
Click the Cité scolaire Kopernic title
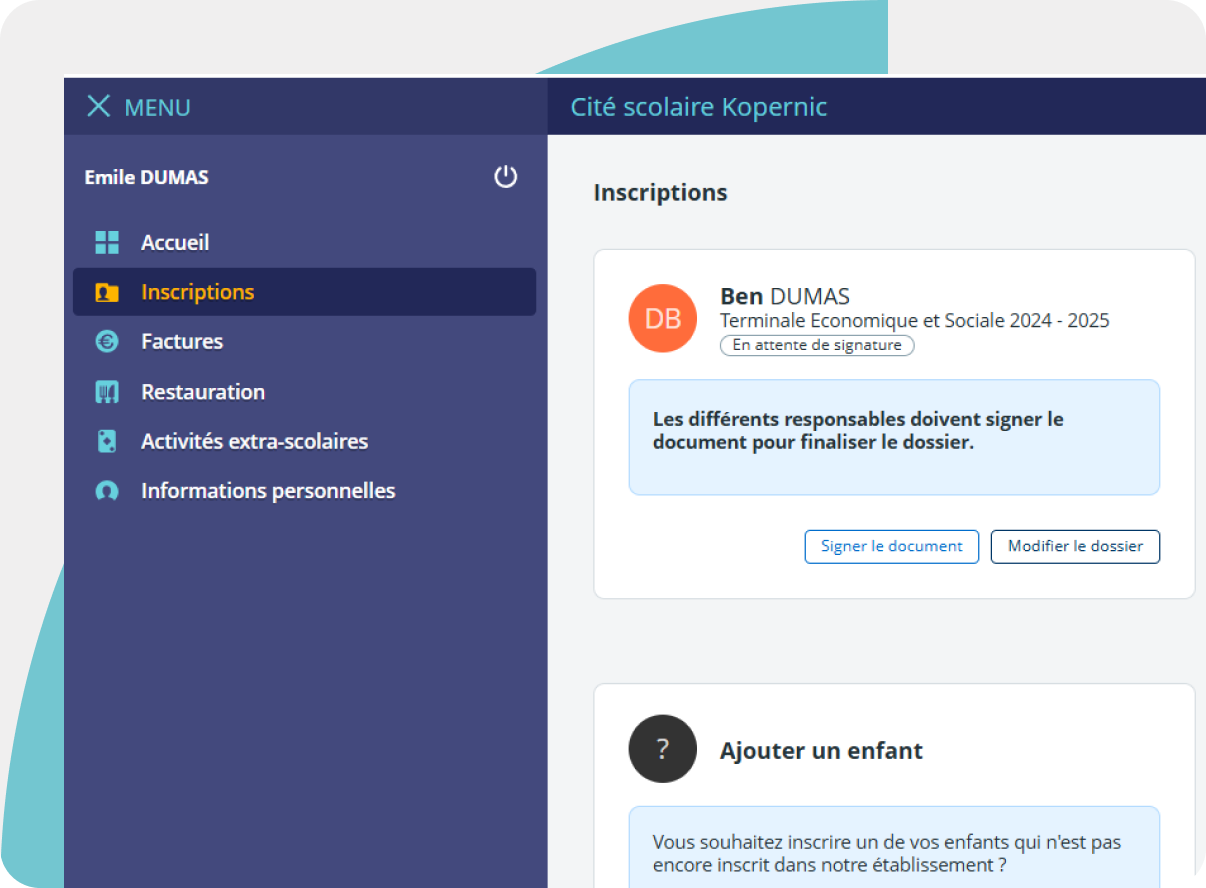pos(699,107)
